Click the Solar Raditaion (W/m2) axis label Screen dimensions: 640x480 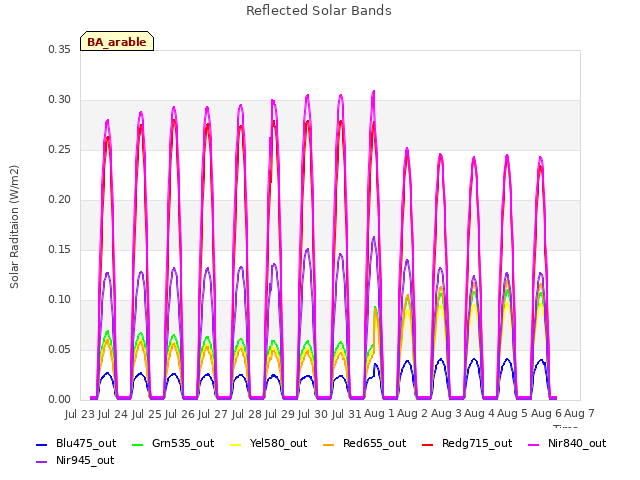[14, 227]
